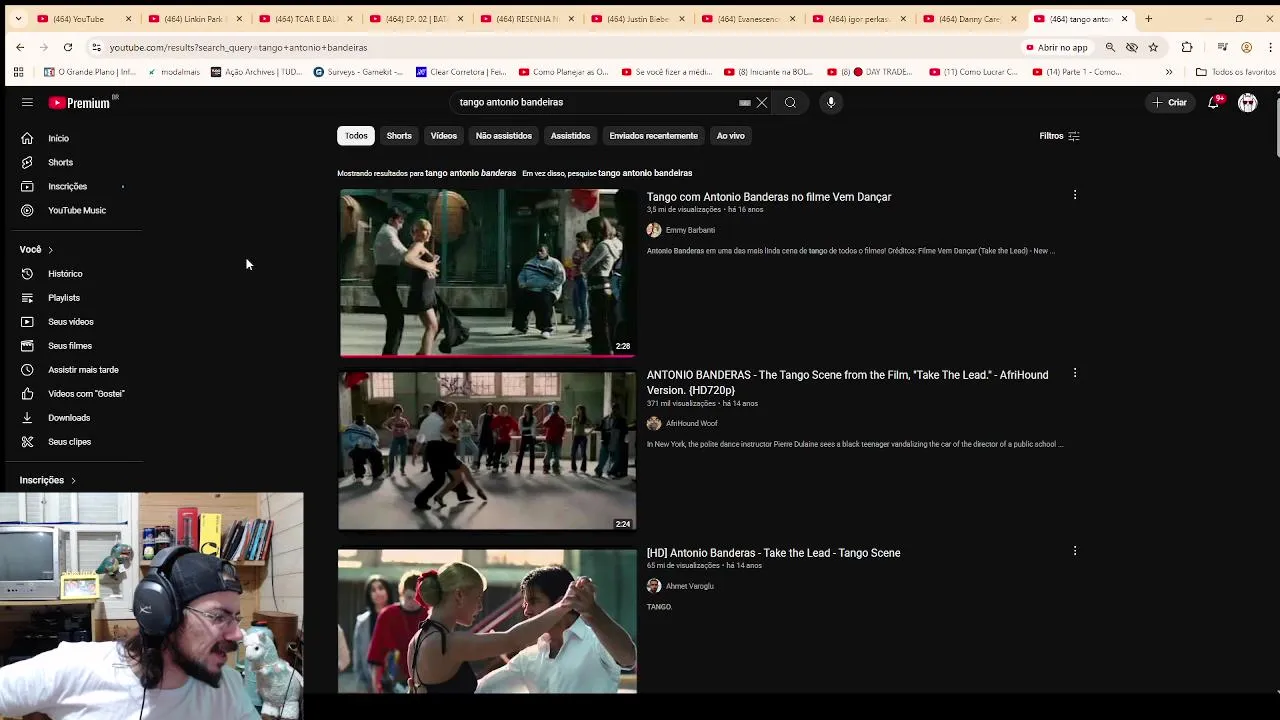The height and width of the screenshot is (720, 1280).
Task: Expand the Você section
Action: (37, 249)
